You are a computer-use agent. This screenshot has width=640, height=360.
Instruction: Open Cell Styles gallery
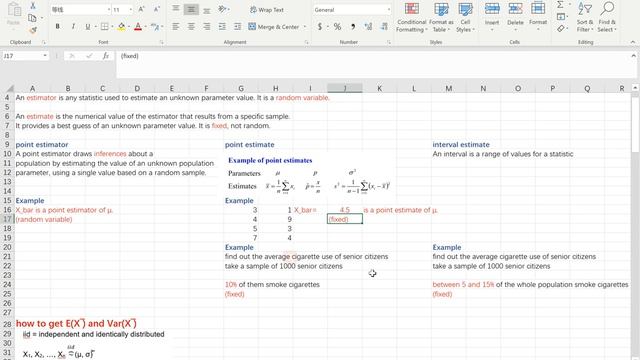click(464, 18)
